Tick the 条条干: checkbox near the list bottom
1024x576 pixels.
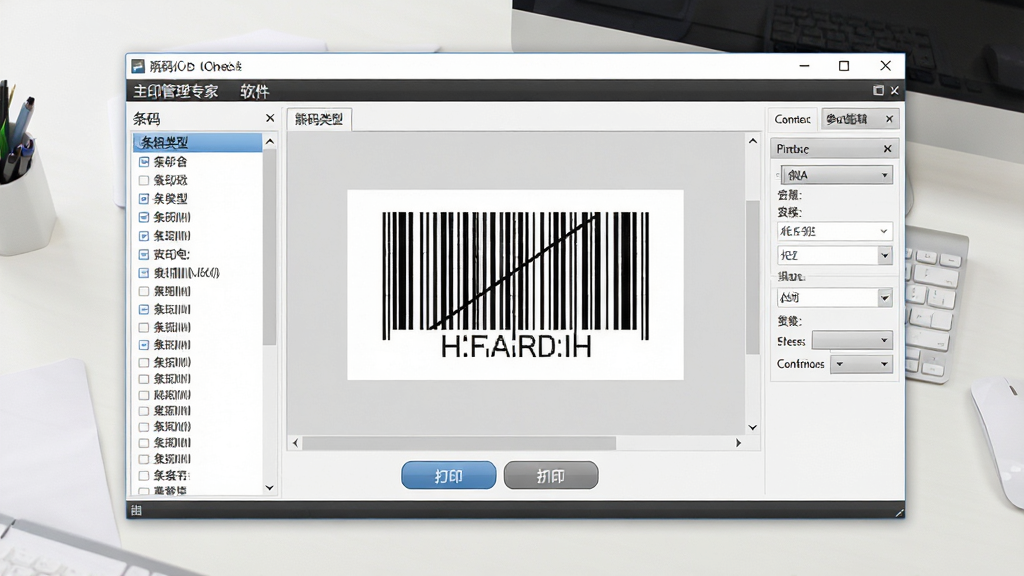tap(144, 475)
